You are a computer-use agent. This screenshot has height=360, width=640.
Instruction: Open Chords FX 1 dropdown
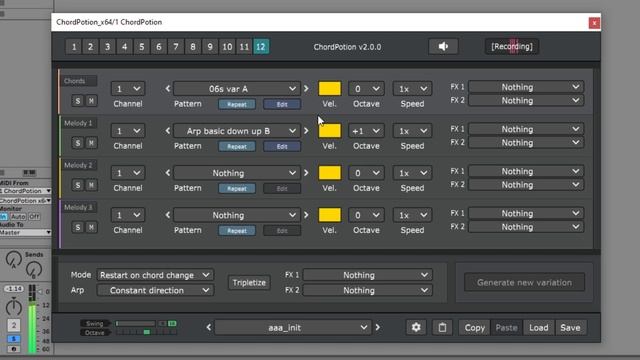click(x=526, y=87)
